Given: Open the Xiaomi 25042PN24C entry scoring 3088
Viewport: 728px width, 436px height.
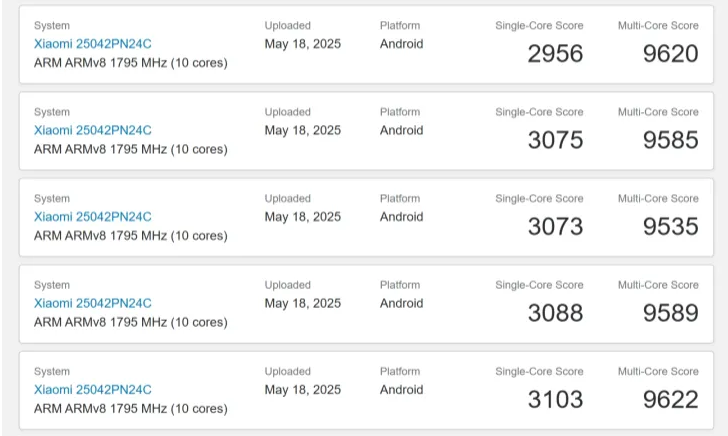Looking at the screenshot, I should tap(93, 303).
